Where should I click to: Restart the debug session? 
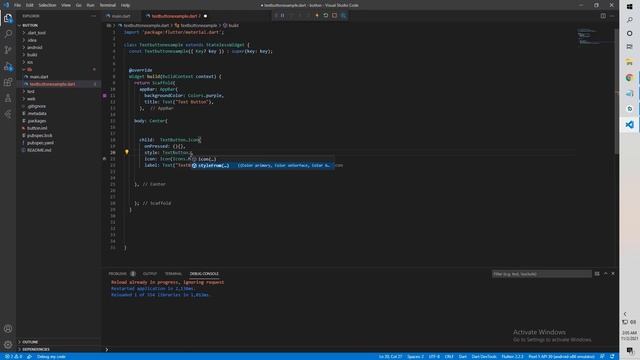pos(326,16)
